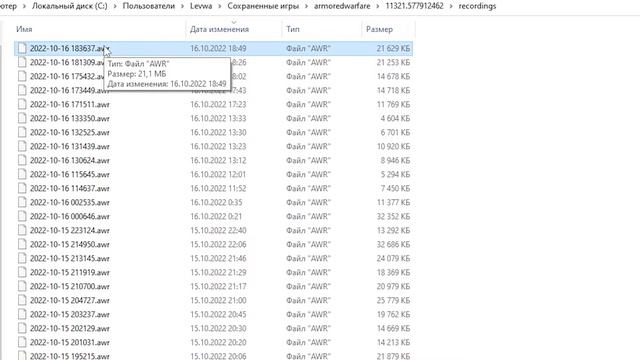Click file icon of 2022-10-16 131439.awr

[x=22, y=146]
